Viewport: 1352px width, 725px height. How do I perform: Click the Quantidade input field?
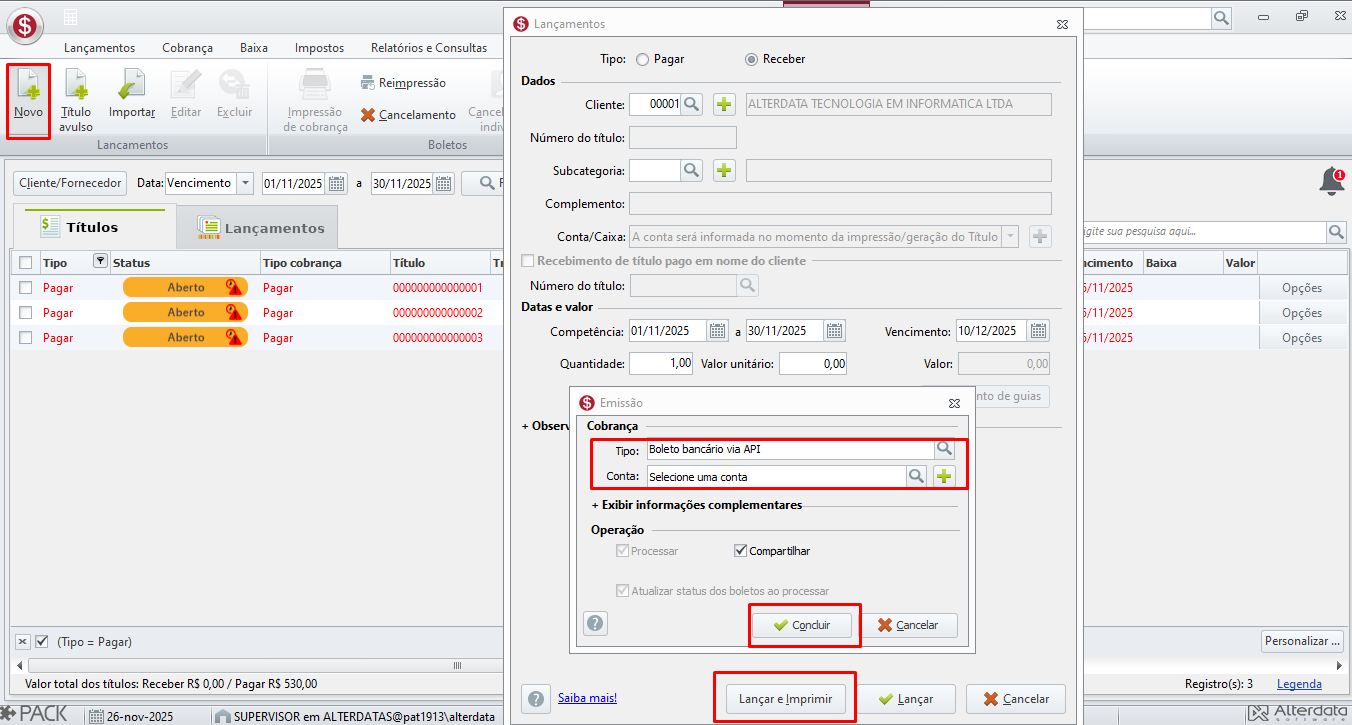[660, 364]
